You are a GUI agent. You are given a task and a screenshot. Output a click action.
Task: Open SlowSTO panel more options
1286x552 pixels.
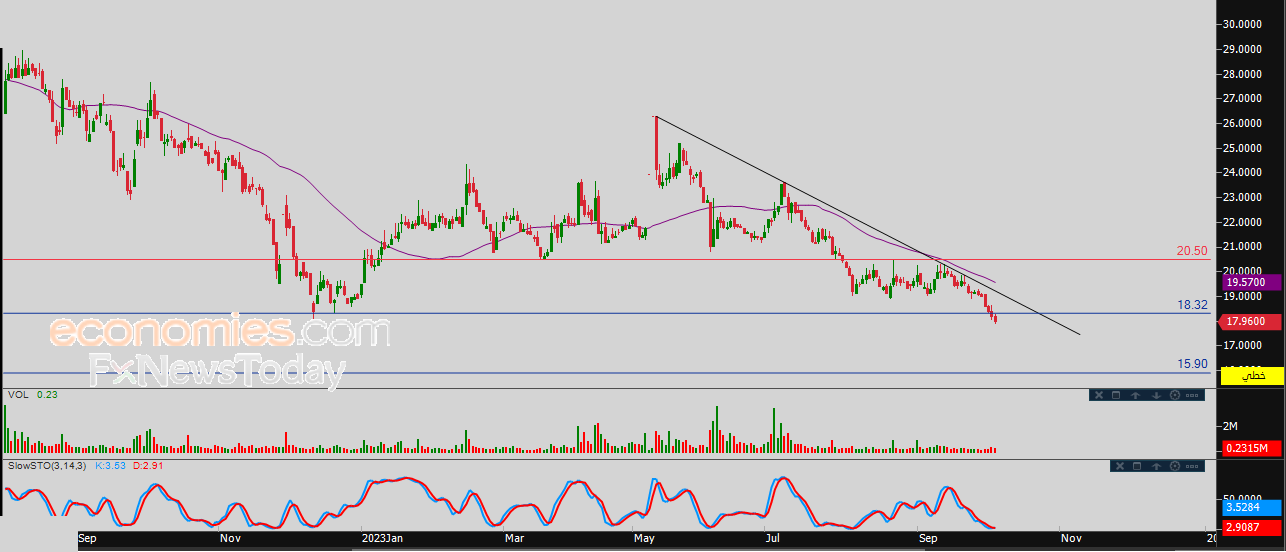coord(1192,466)
